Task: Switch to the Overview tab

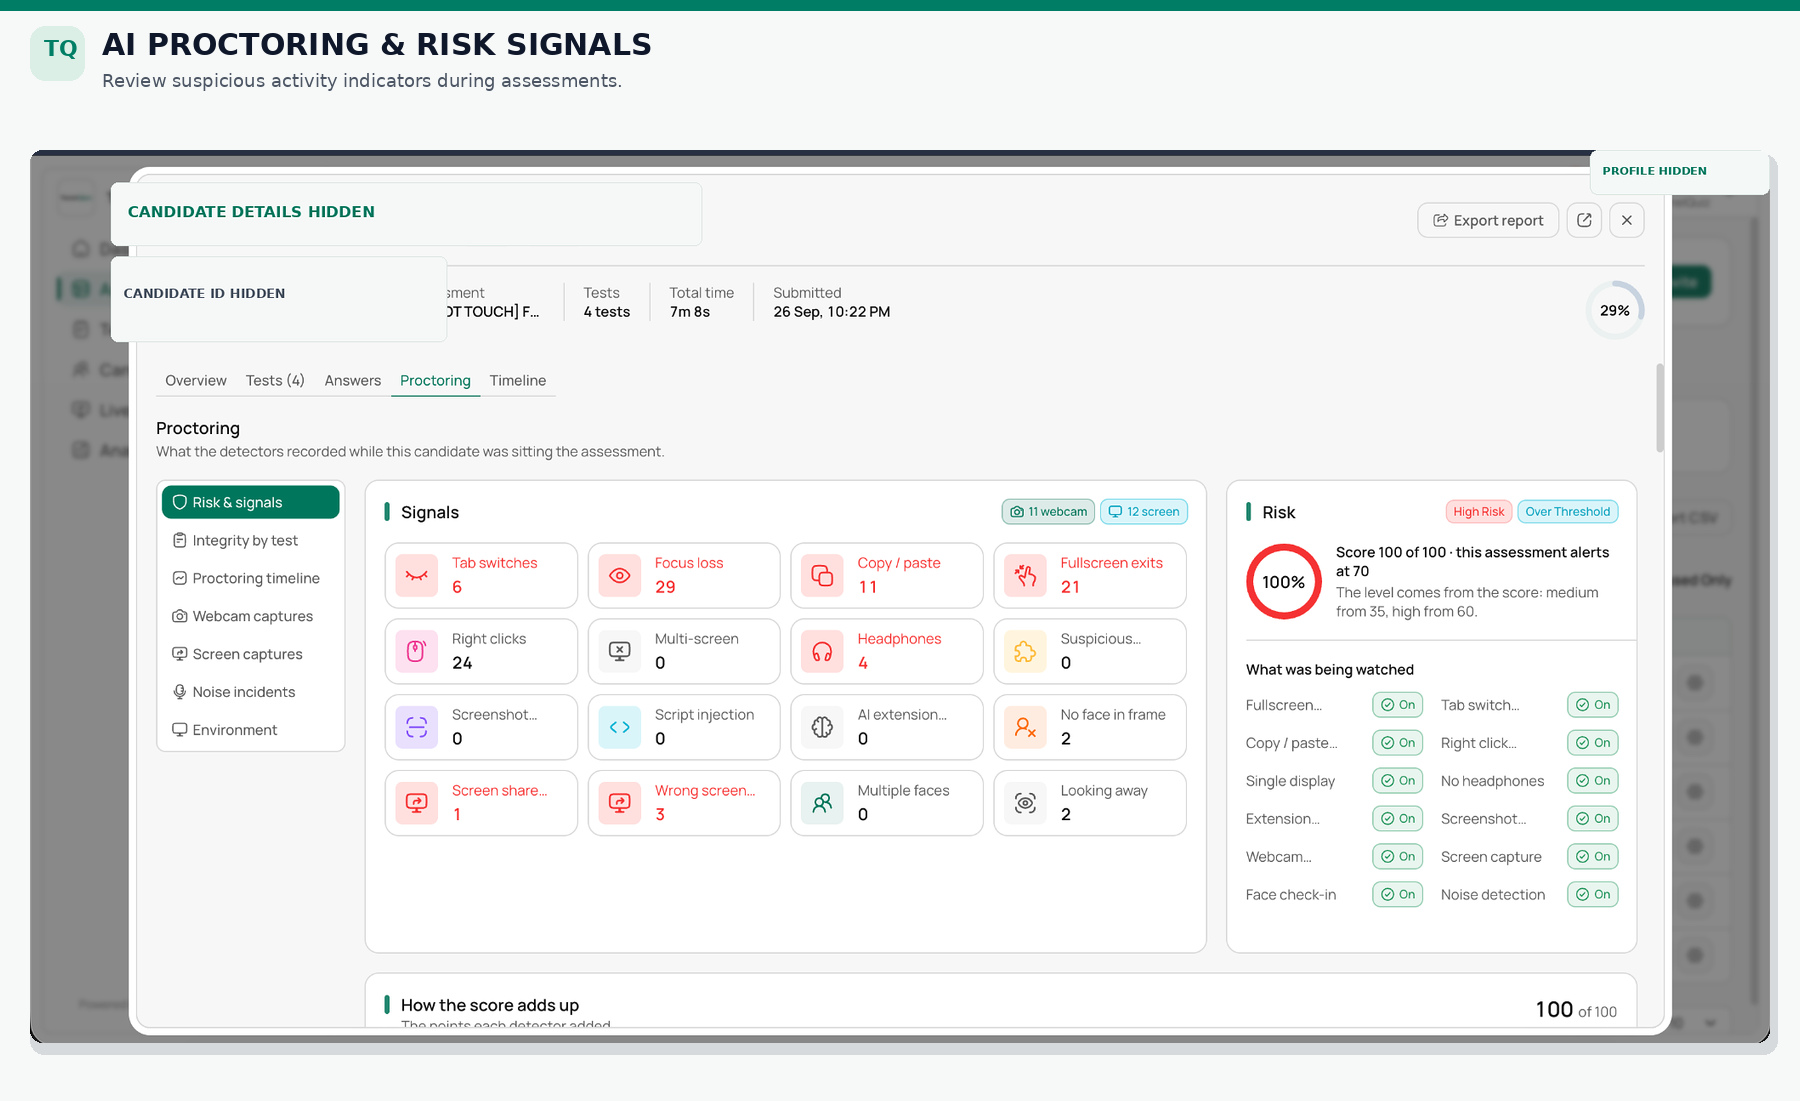Action: click(196, 381)
